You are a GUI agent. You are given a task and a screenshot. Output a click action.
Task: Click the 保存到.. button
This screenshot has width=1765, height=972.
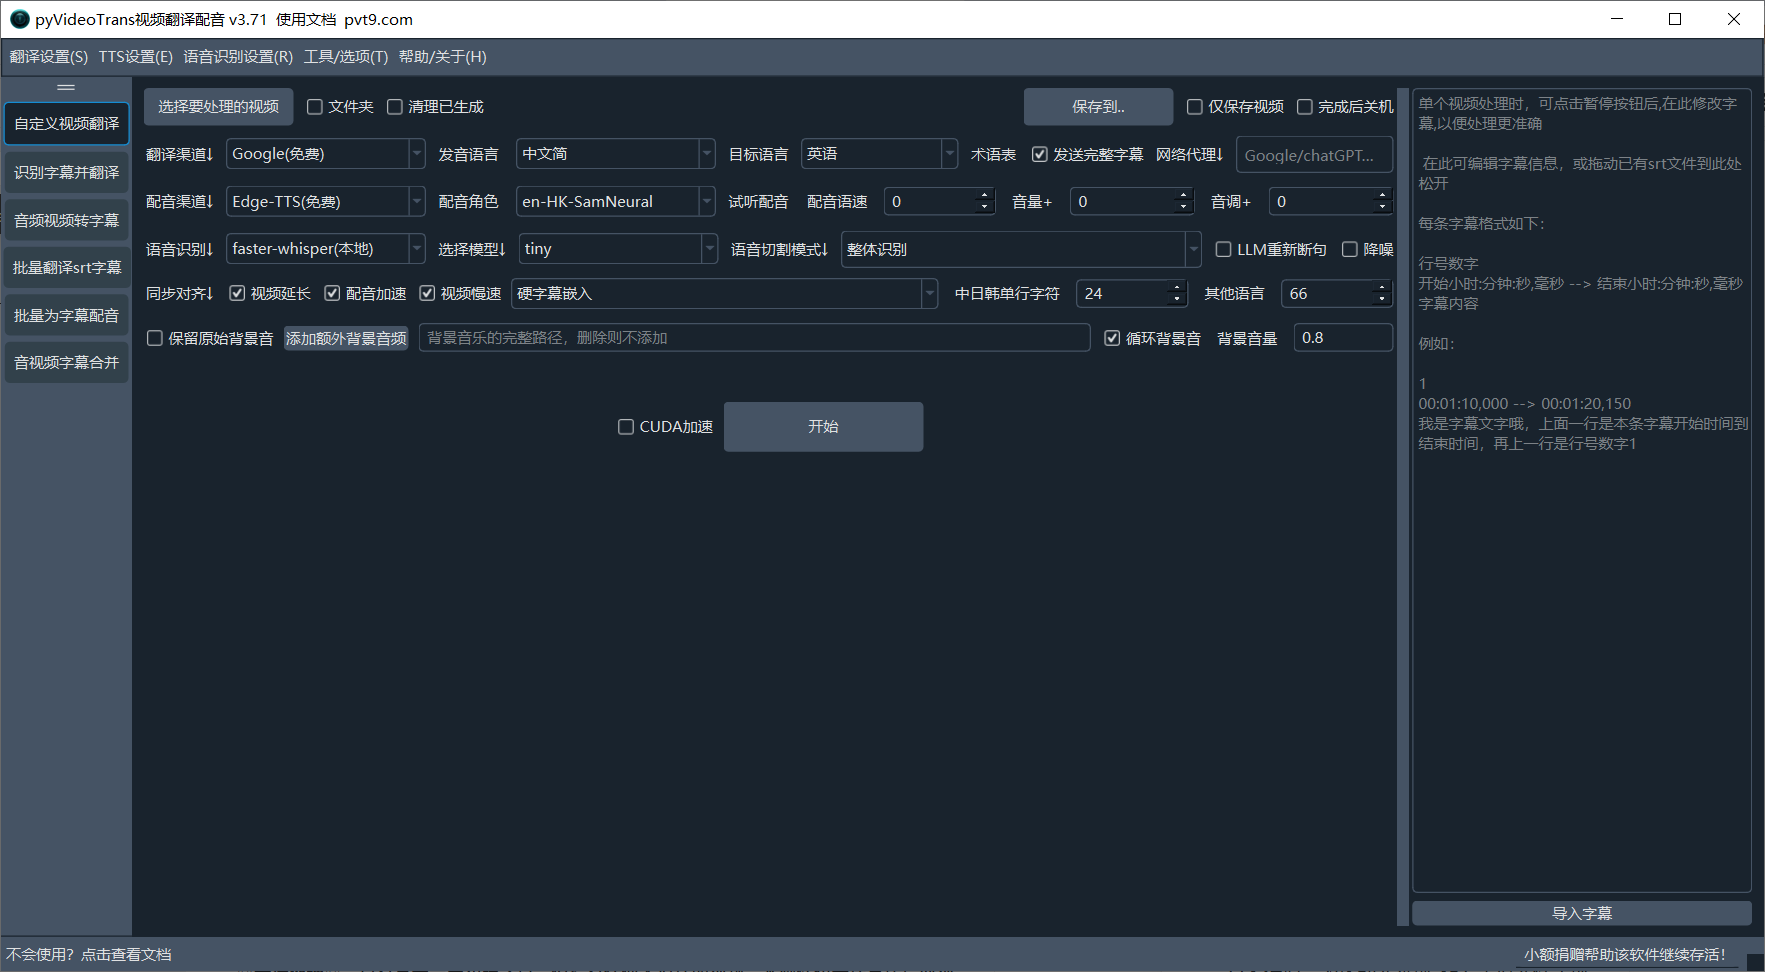[x=1098, y=107]
